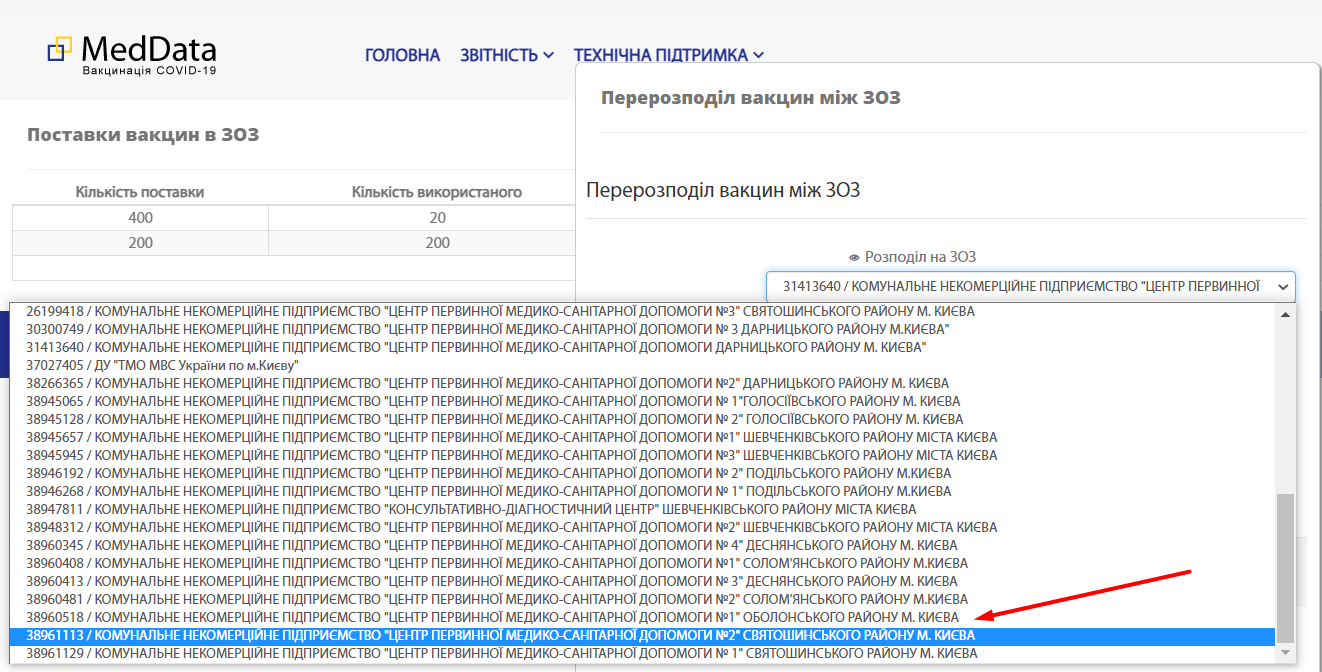Click the Кількість використаного column header
This screenshot has width=1322, height=672.
tap(436, 192)
